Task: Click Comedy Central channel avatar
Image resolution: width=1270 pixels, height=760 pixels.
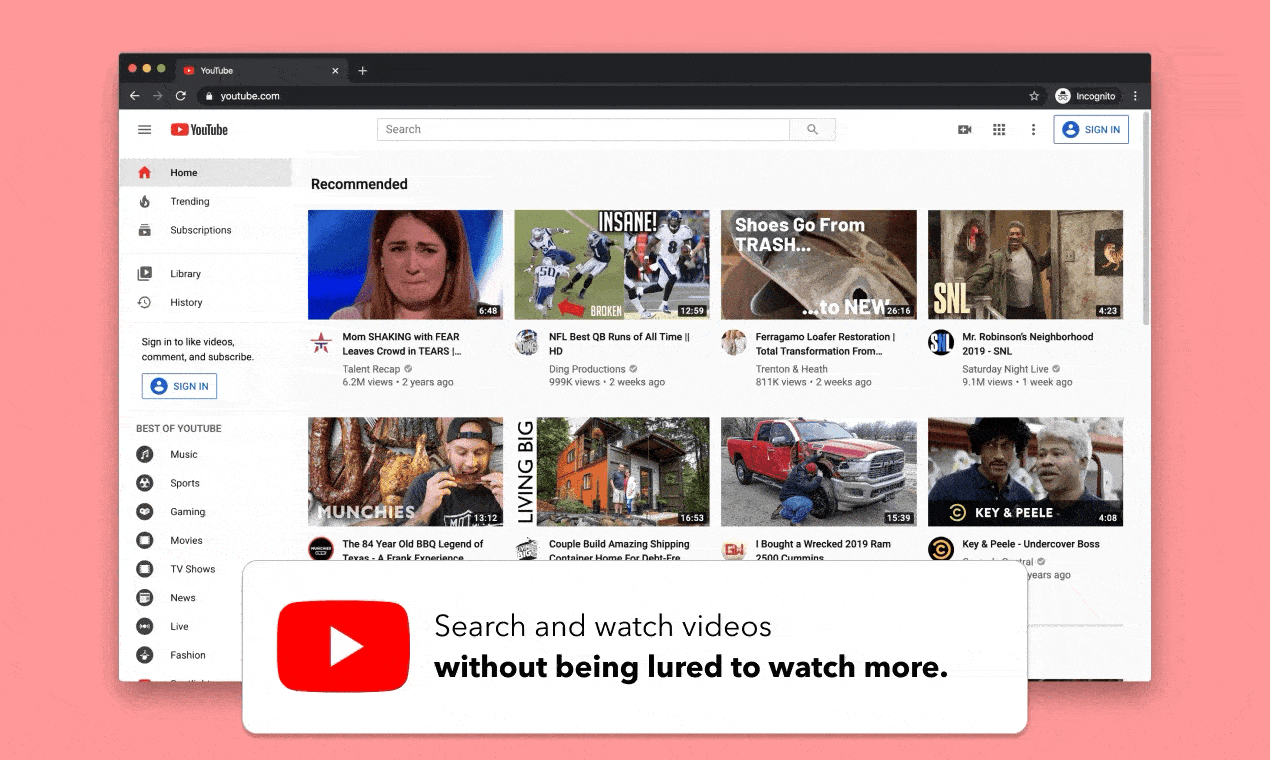Action: click(x=941, y=549)
